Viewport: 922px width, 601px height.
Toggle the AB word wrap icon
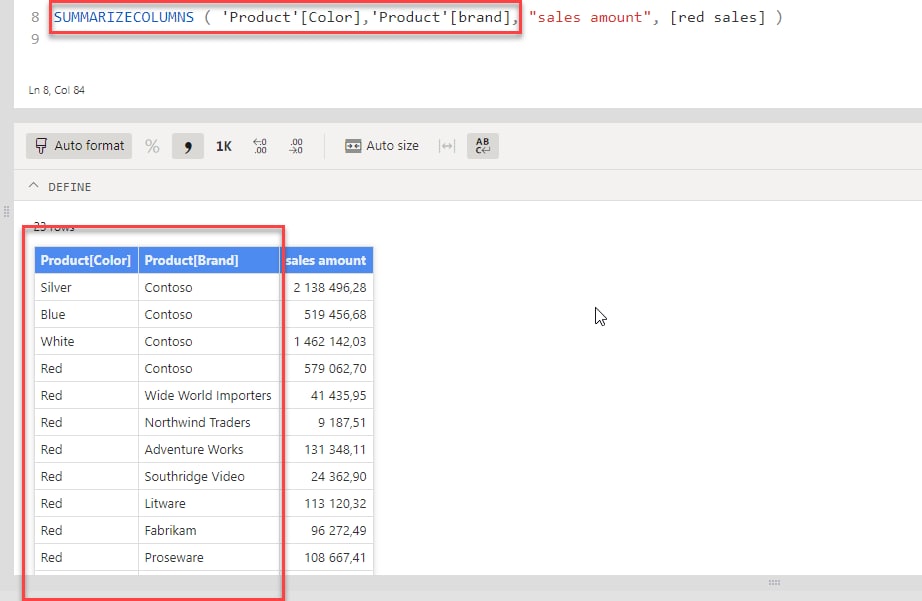(x=483, y=146)
